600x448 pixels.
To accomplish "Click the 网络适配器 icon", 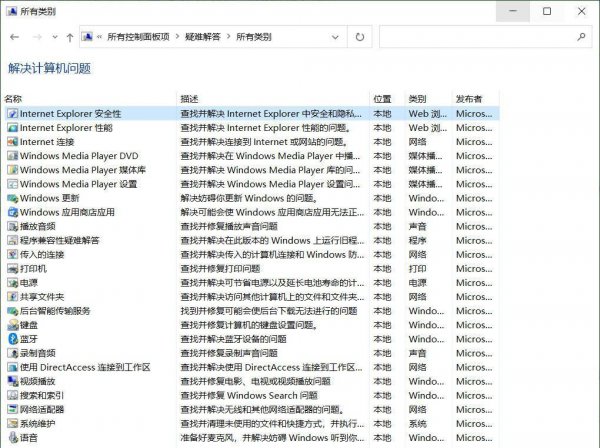I will [x=13, y=409].
